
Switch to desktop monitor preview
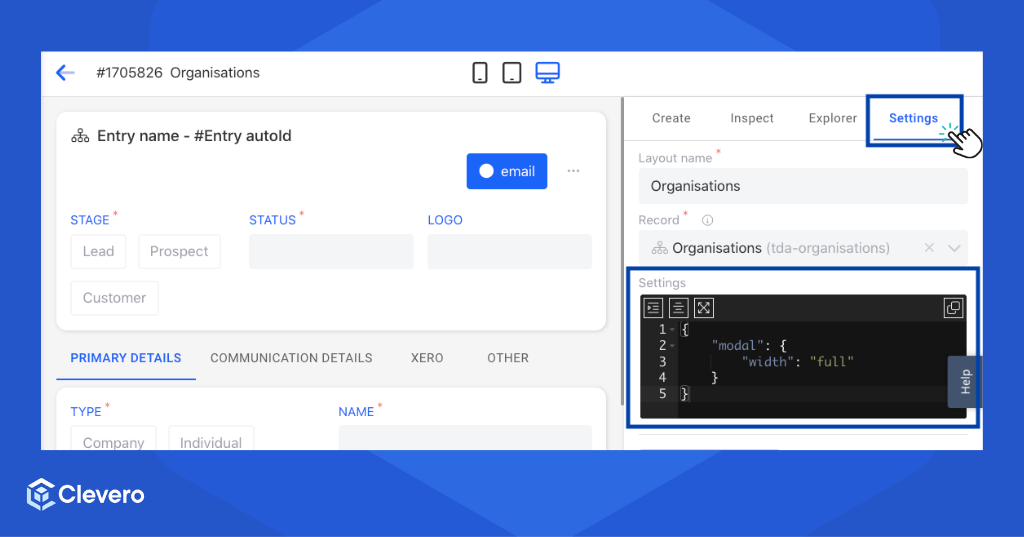point(547,73)
